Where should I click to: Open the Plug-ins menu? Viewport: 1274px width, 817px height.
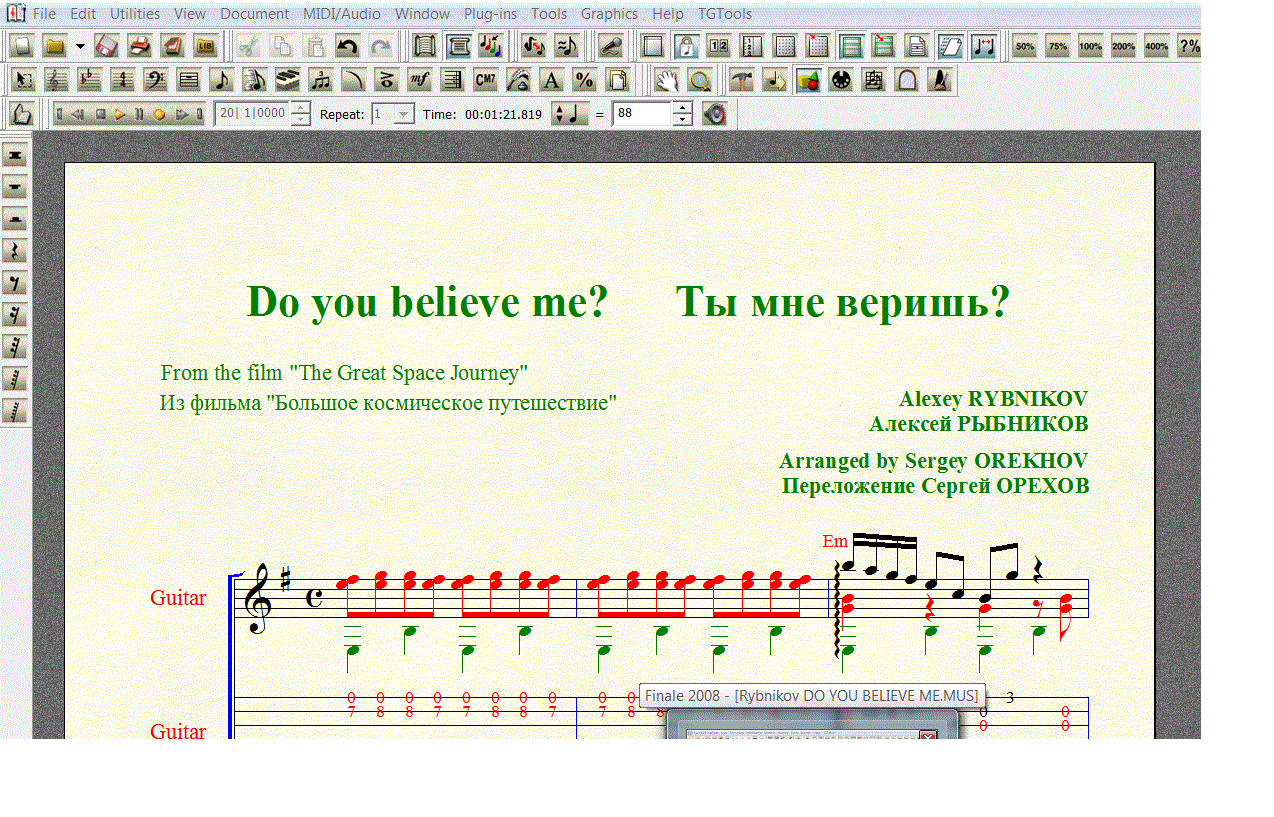(x=490, y=14)
